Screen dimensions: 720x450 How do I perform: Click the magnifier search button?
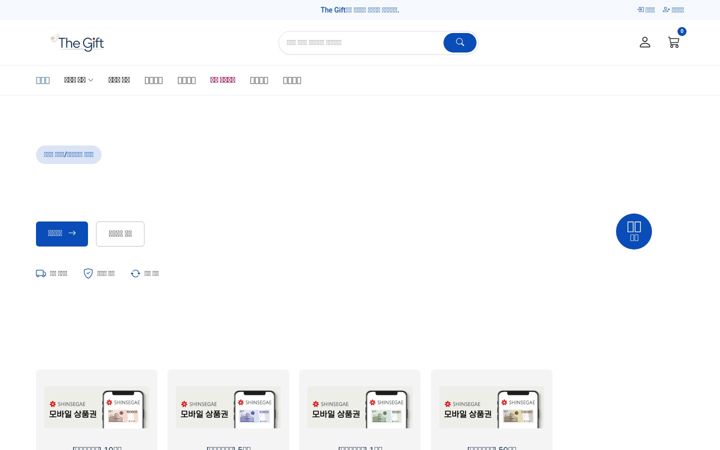coord(460,43)
